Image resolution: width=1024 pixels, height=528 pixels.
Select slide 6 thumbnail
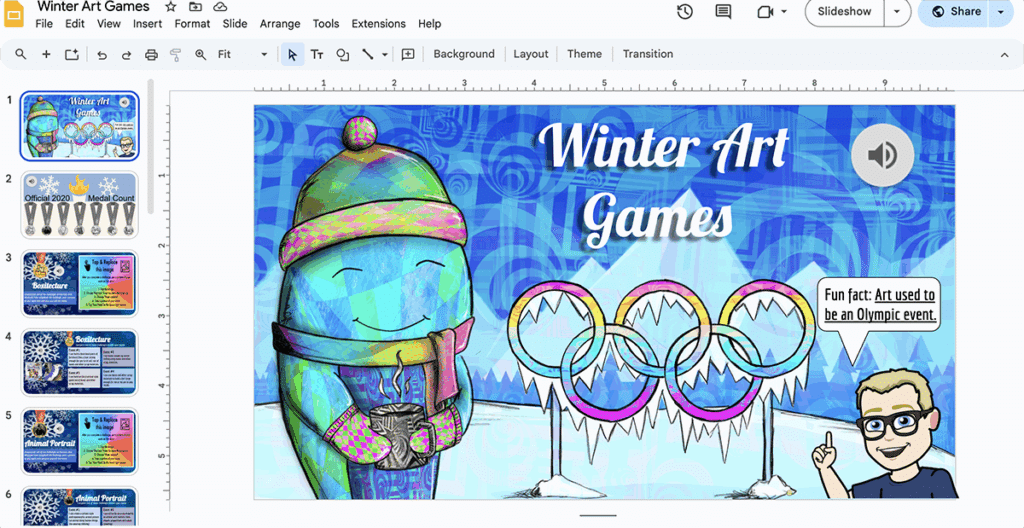pyautogui.click(x=80, y=507)
